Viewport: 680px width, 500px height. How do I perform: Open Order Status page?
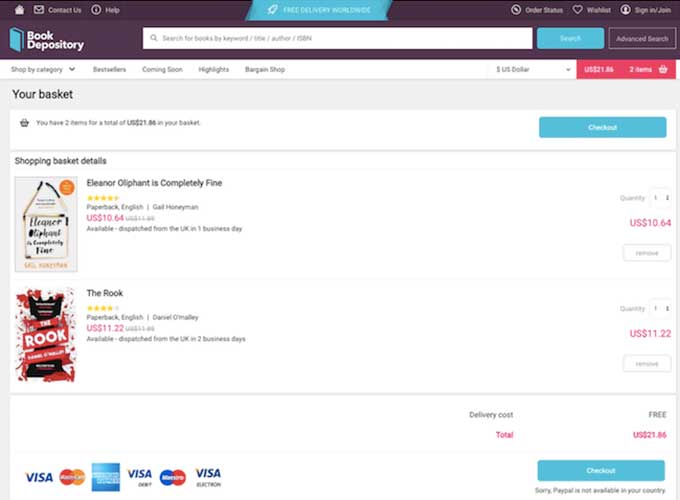click(x=544, y=10)
